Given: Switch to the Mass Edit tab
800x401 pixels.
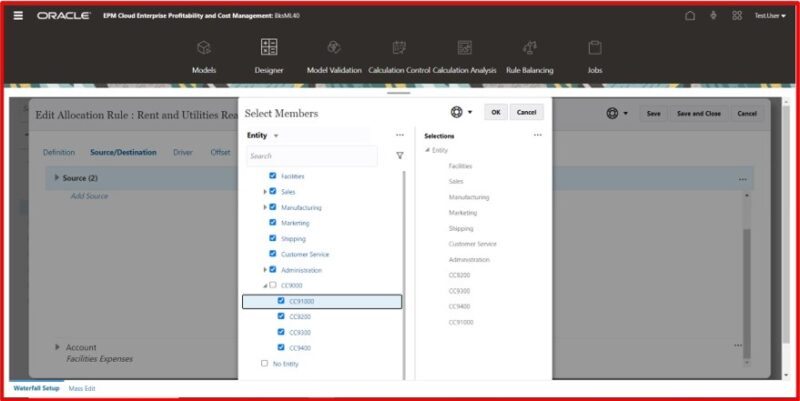Looking at the screenshot, I should click(82, 388).
